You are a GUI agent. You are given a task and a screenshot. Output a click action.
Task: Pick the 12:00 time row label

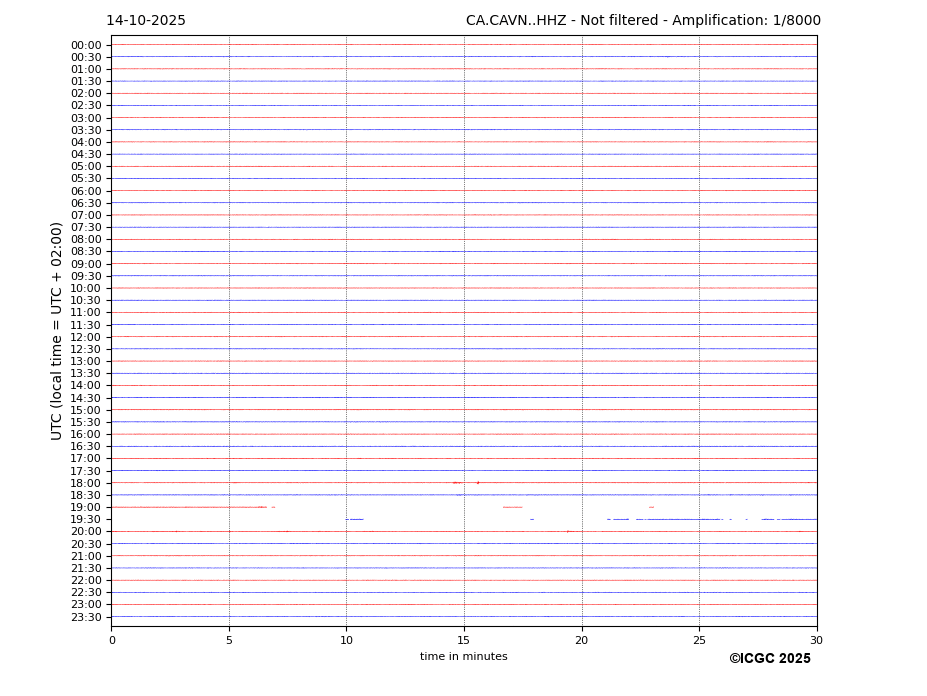[x=86, y=337]
